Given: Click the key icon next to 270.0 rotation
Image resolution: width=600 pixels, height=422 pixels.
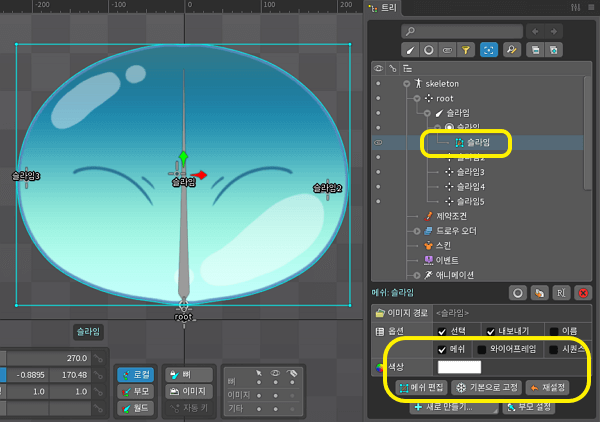Looking at the screenshot, I should (x=99, y=358).
